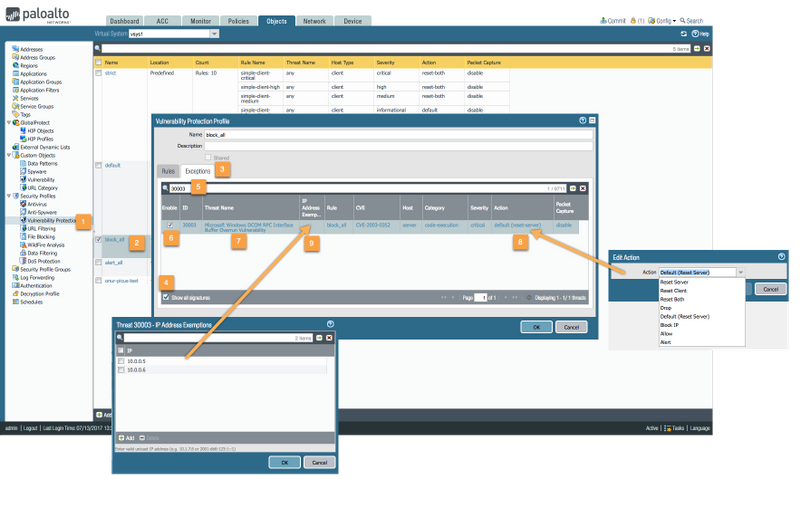Switch to the Rules tab in the profile dialog
This screenshot has height=507, width=800.
coord(168,171)
